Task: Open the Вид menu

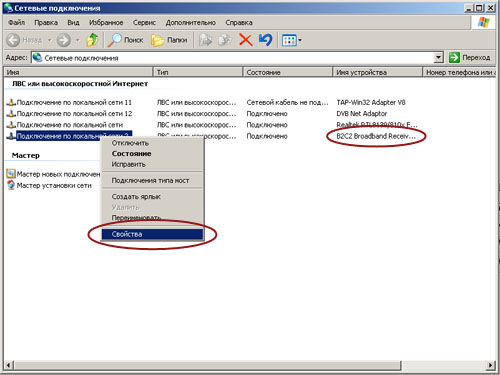Action: click(x=73, y=22)
